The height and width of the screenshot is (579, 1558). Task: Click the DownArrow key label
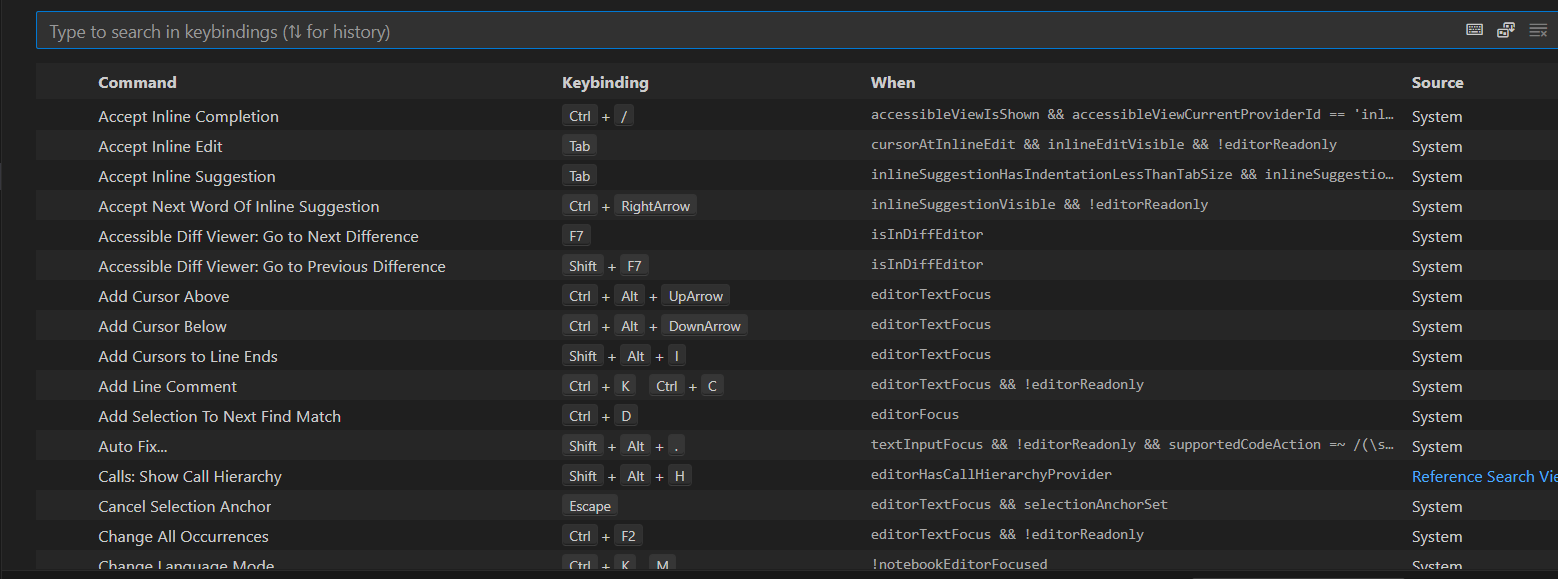click(704, 326)
